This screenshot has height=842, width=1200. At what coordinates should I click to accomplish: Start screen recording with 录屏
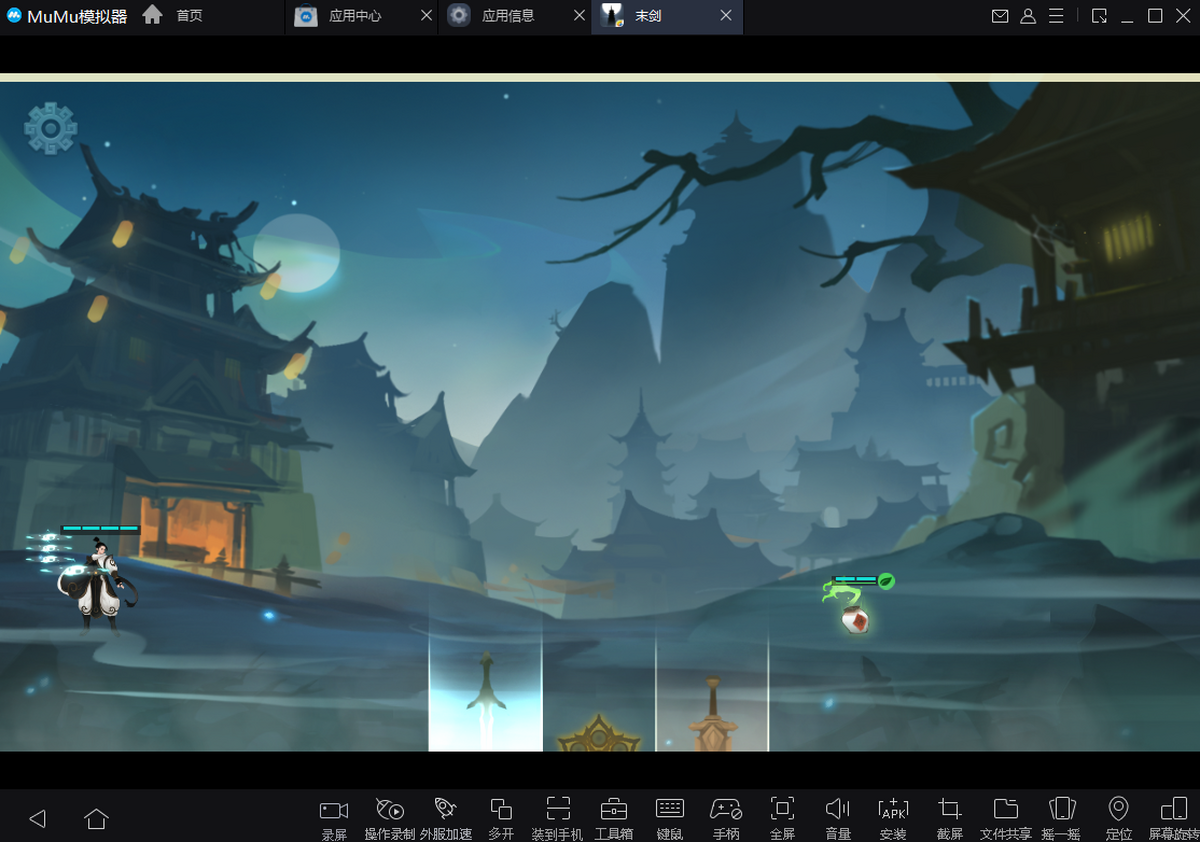point(334,819)
